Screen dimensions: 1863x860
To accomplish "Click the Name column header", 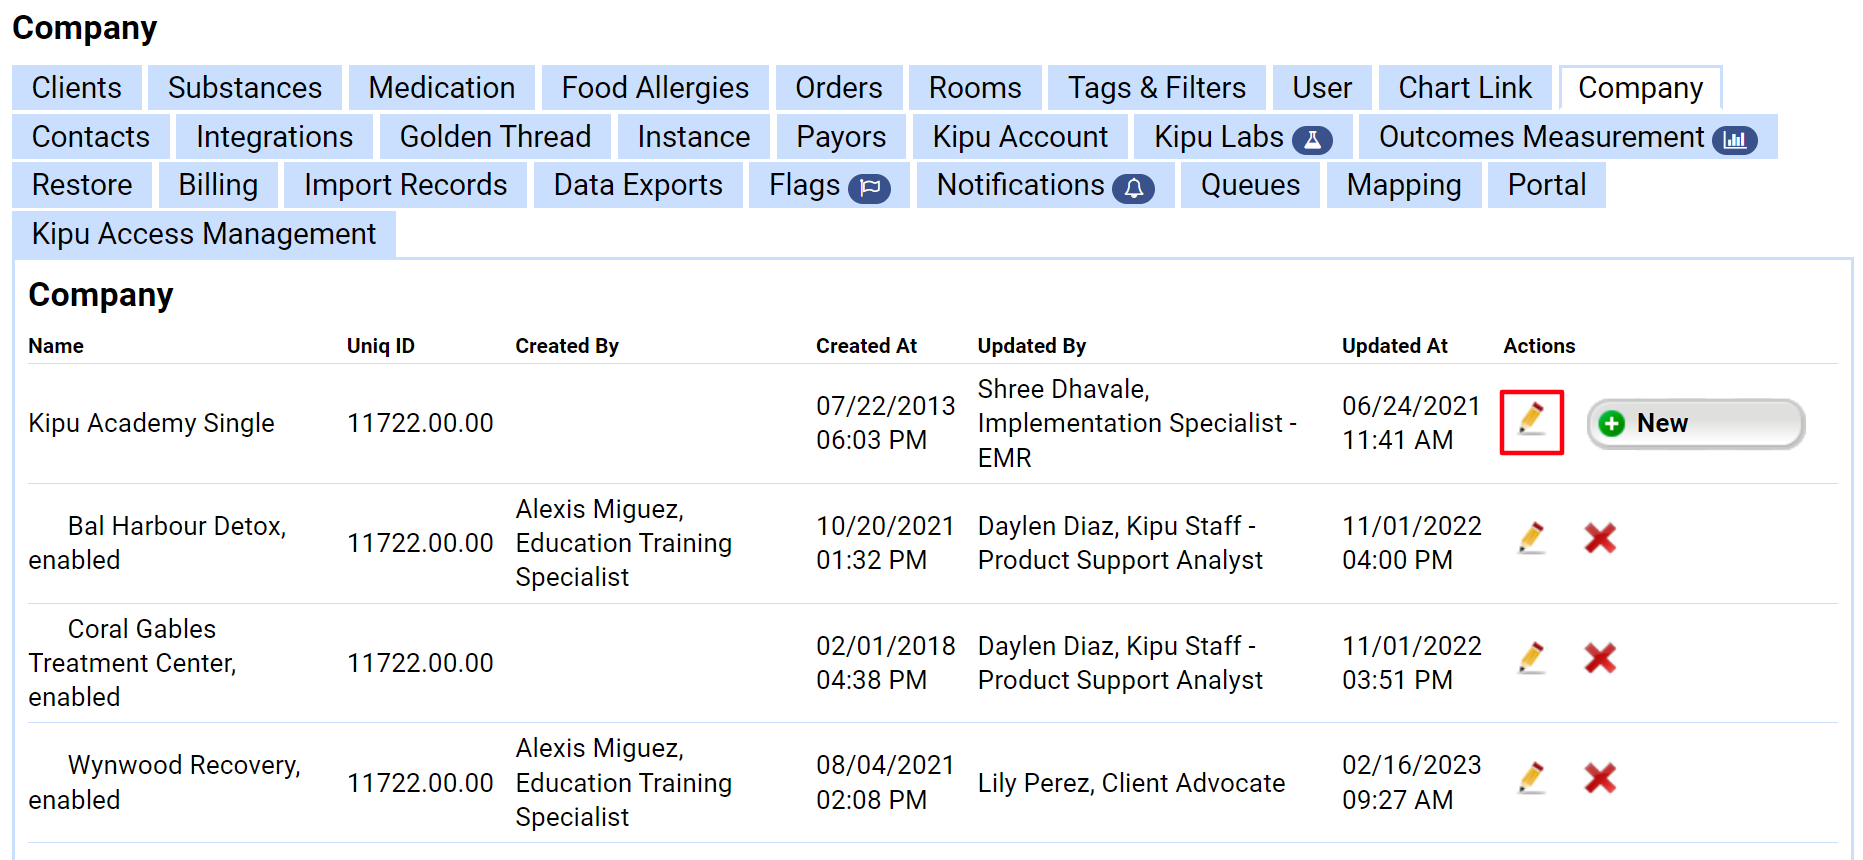I will tap(55, 346).
